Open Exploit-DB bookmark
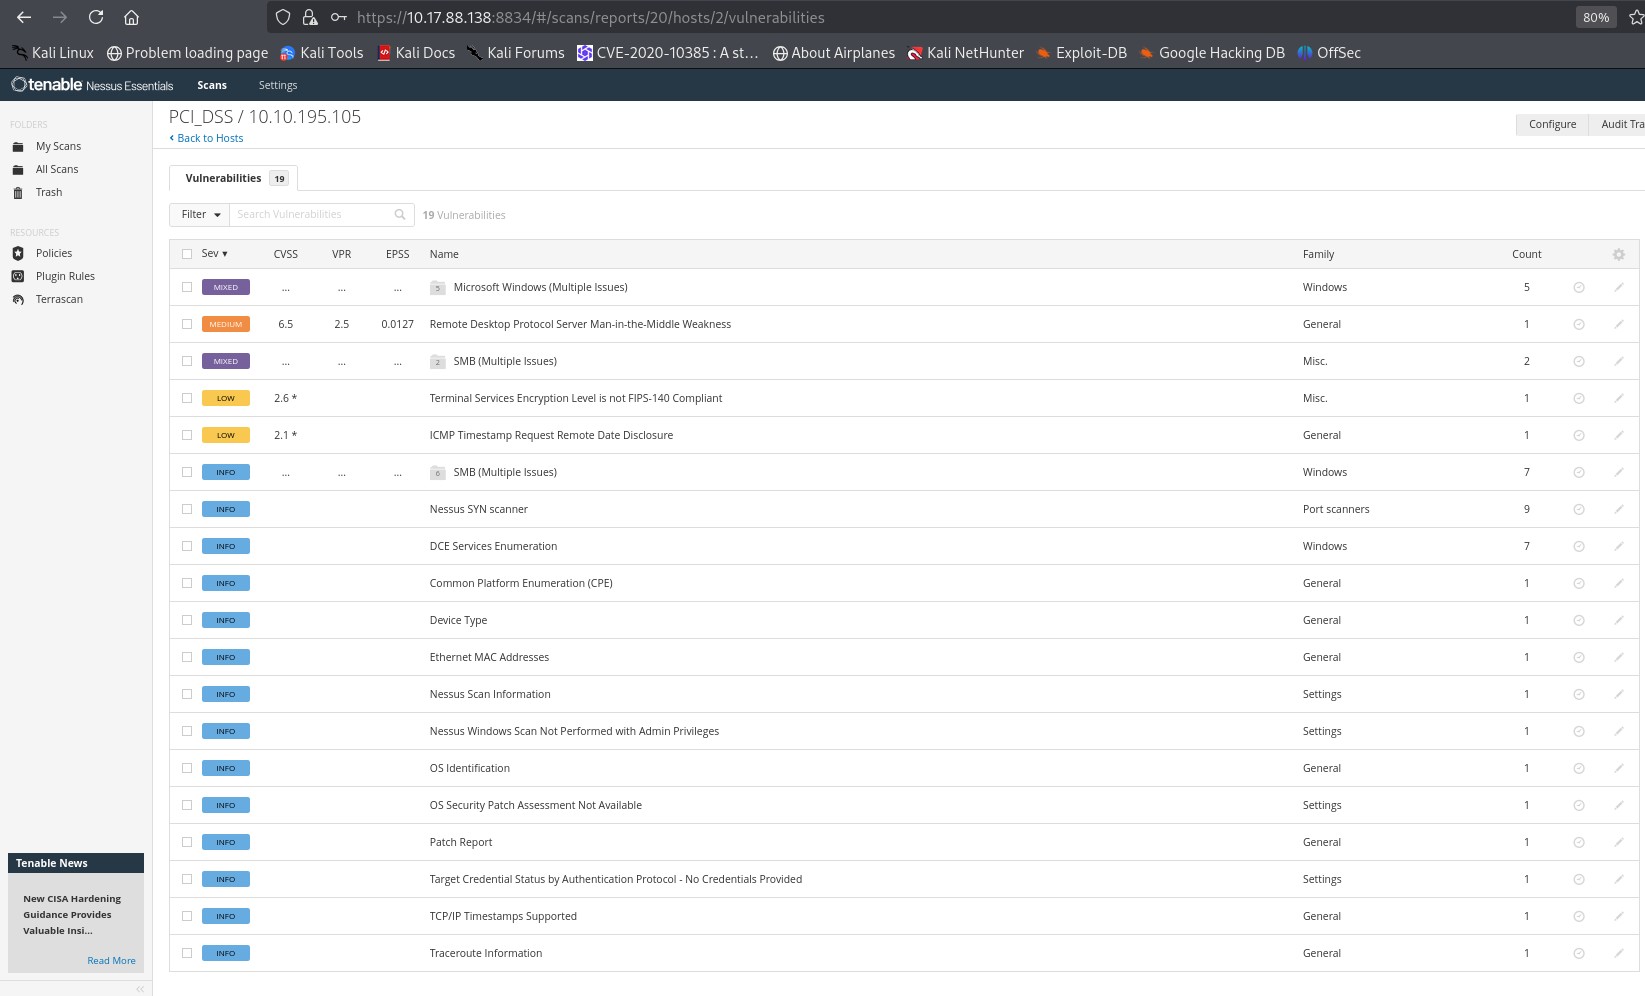This screenshot has width=1645, height=996. [1082, 53]
